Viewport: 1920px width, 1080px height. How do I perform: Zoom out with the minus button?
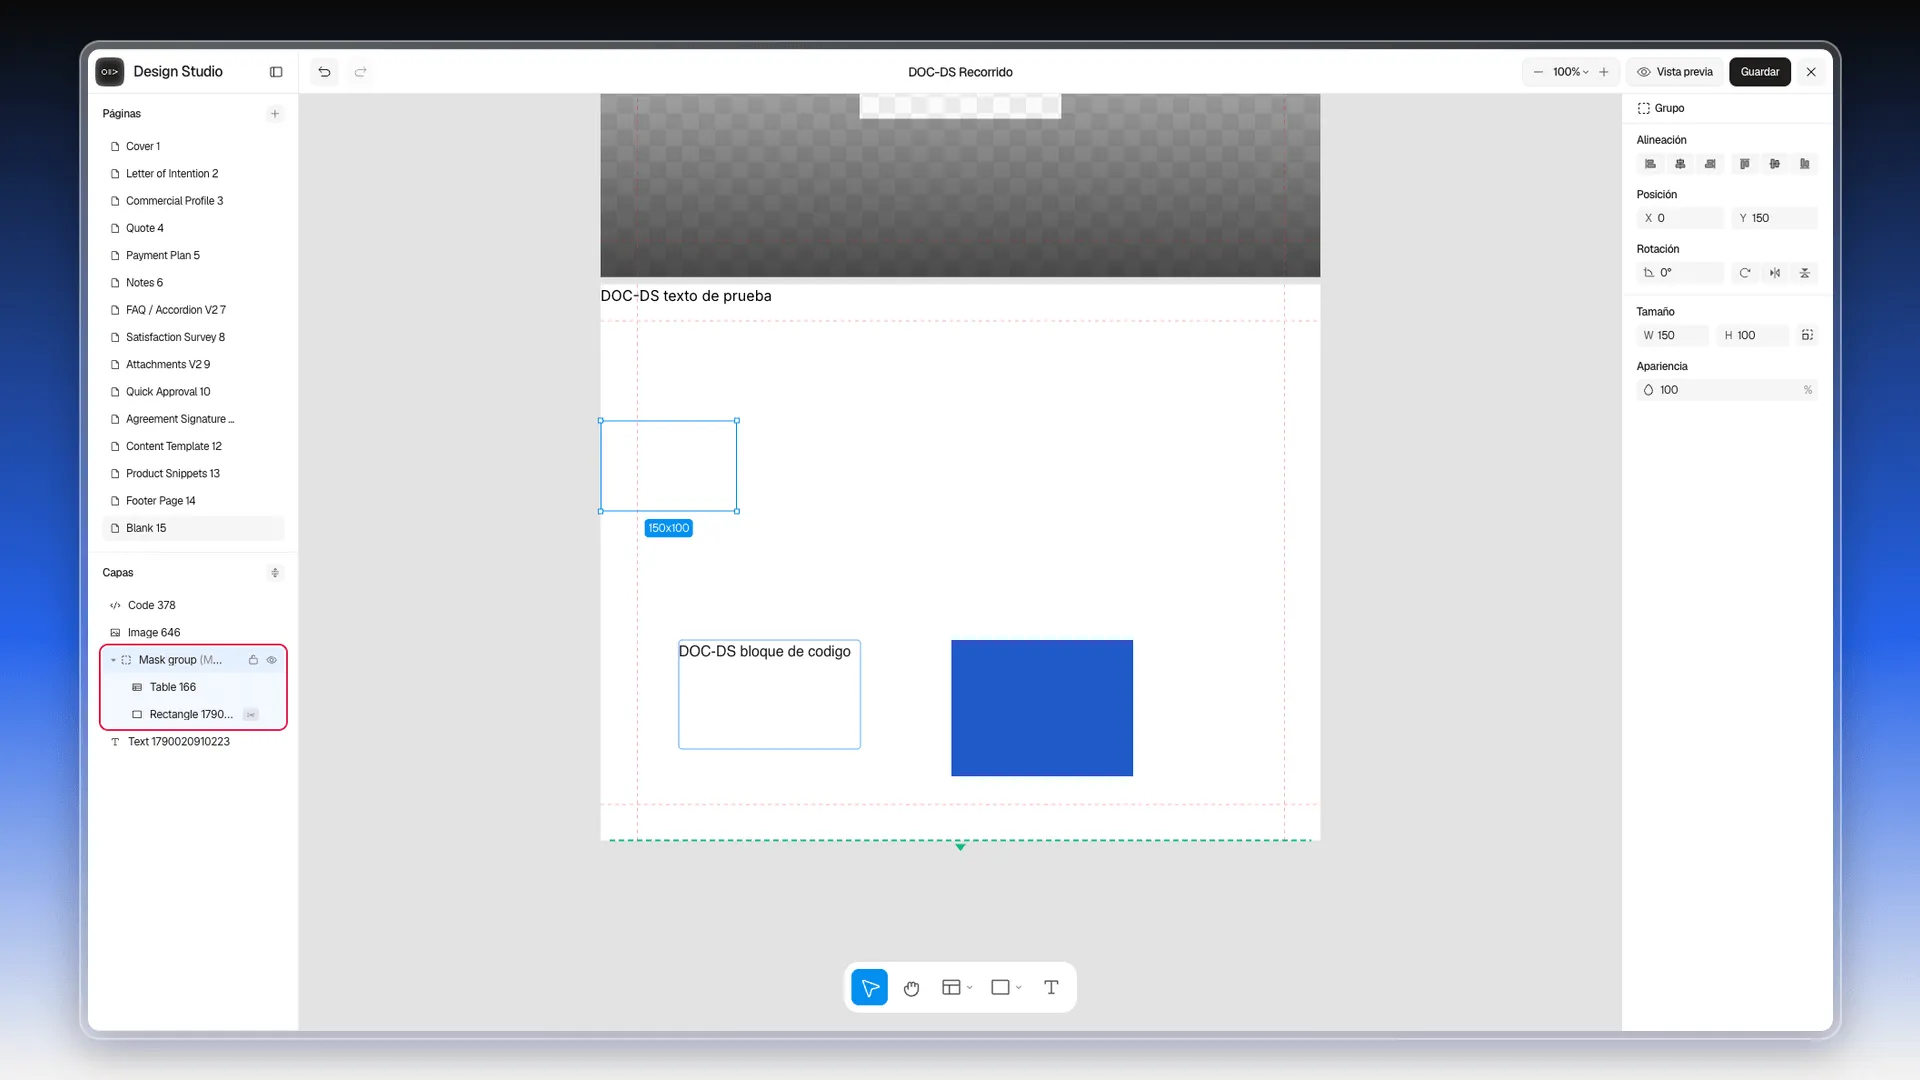1538,72
